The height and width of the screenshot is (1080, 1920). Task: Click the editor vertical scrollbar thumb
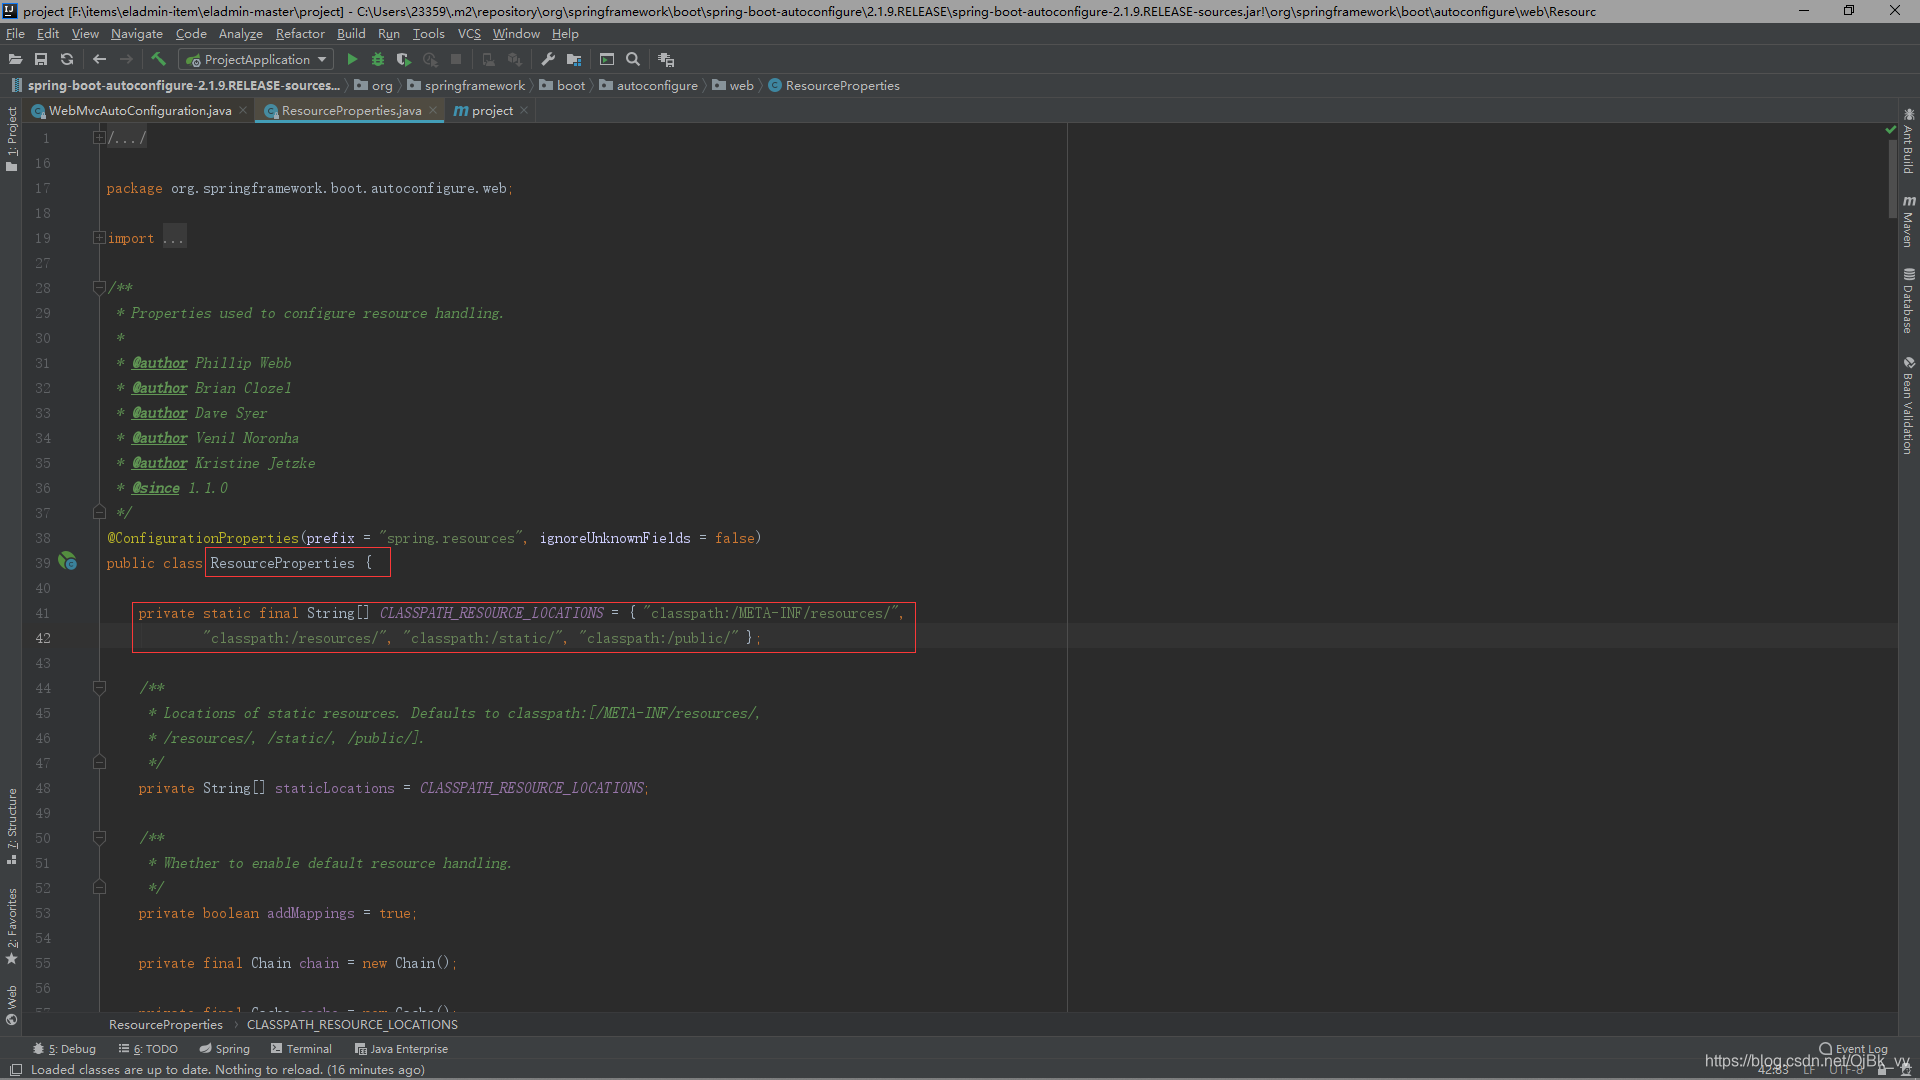(x=1892, y=178)
